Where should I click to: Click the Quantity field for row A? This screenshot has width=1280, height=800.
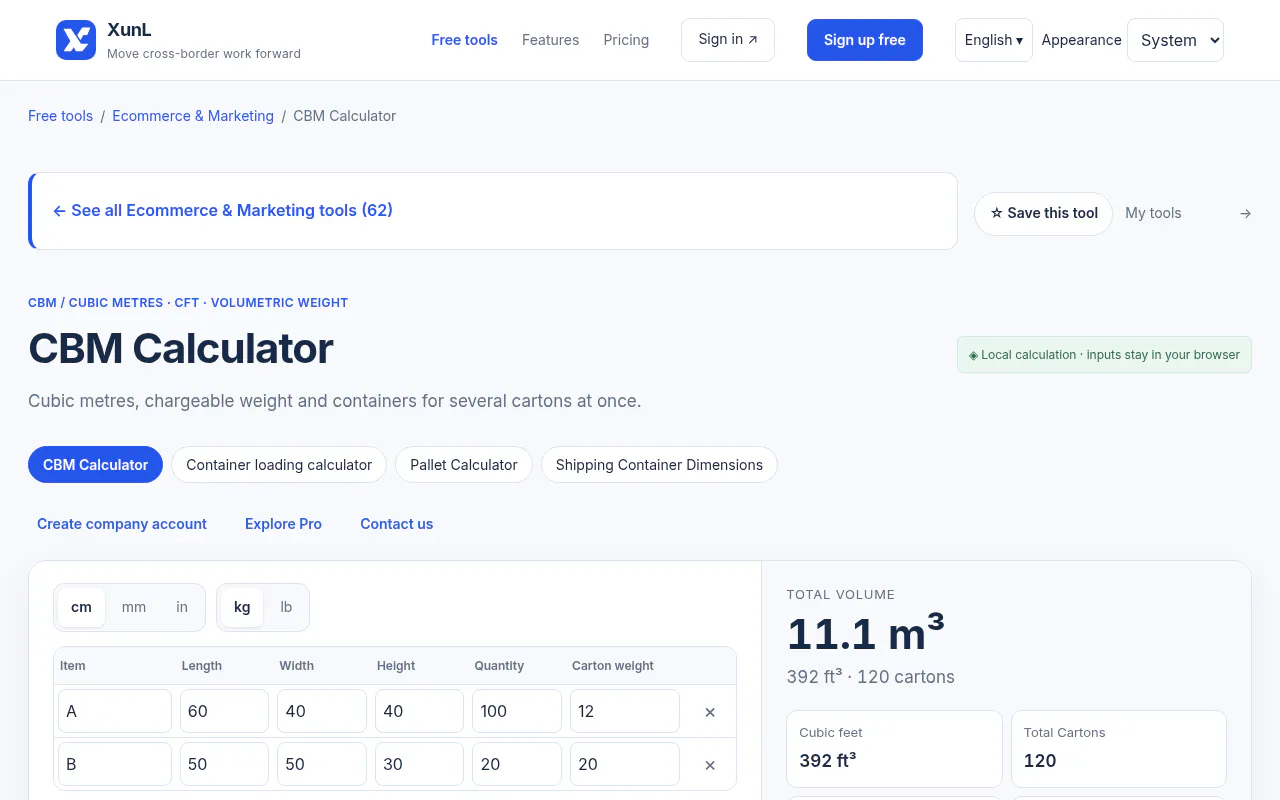point(517,711)
